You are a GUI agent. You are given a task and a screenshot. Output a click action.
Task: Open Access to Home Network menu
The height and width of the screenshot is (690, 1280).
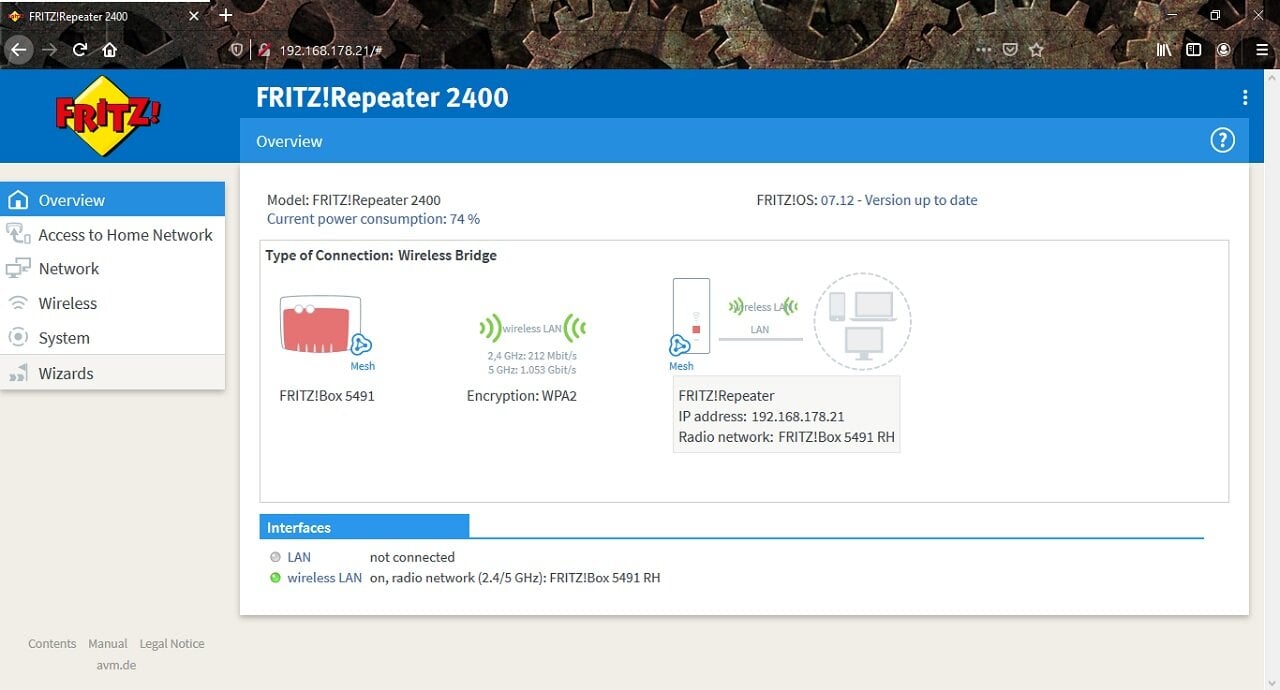point(112,235)
